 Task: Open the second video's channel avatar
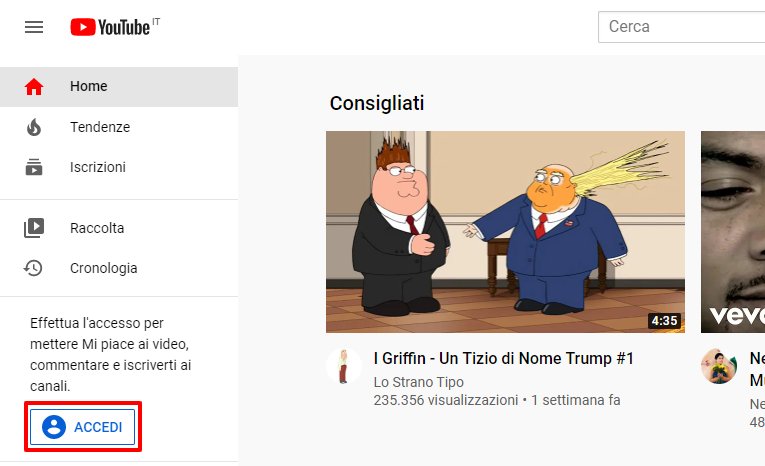pos(719,366)
